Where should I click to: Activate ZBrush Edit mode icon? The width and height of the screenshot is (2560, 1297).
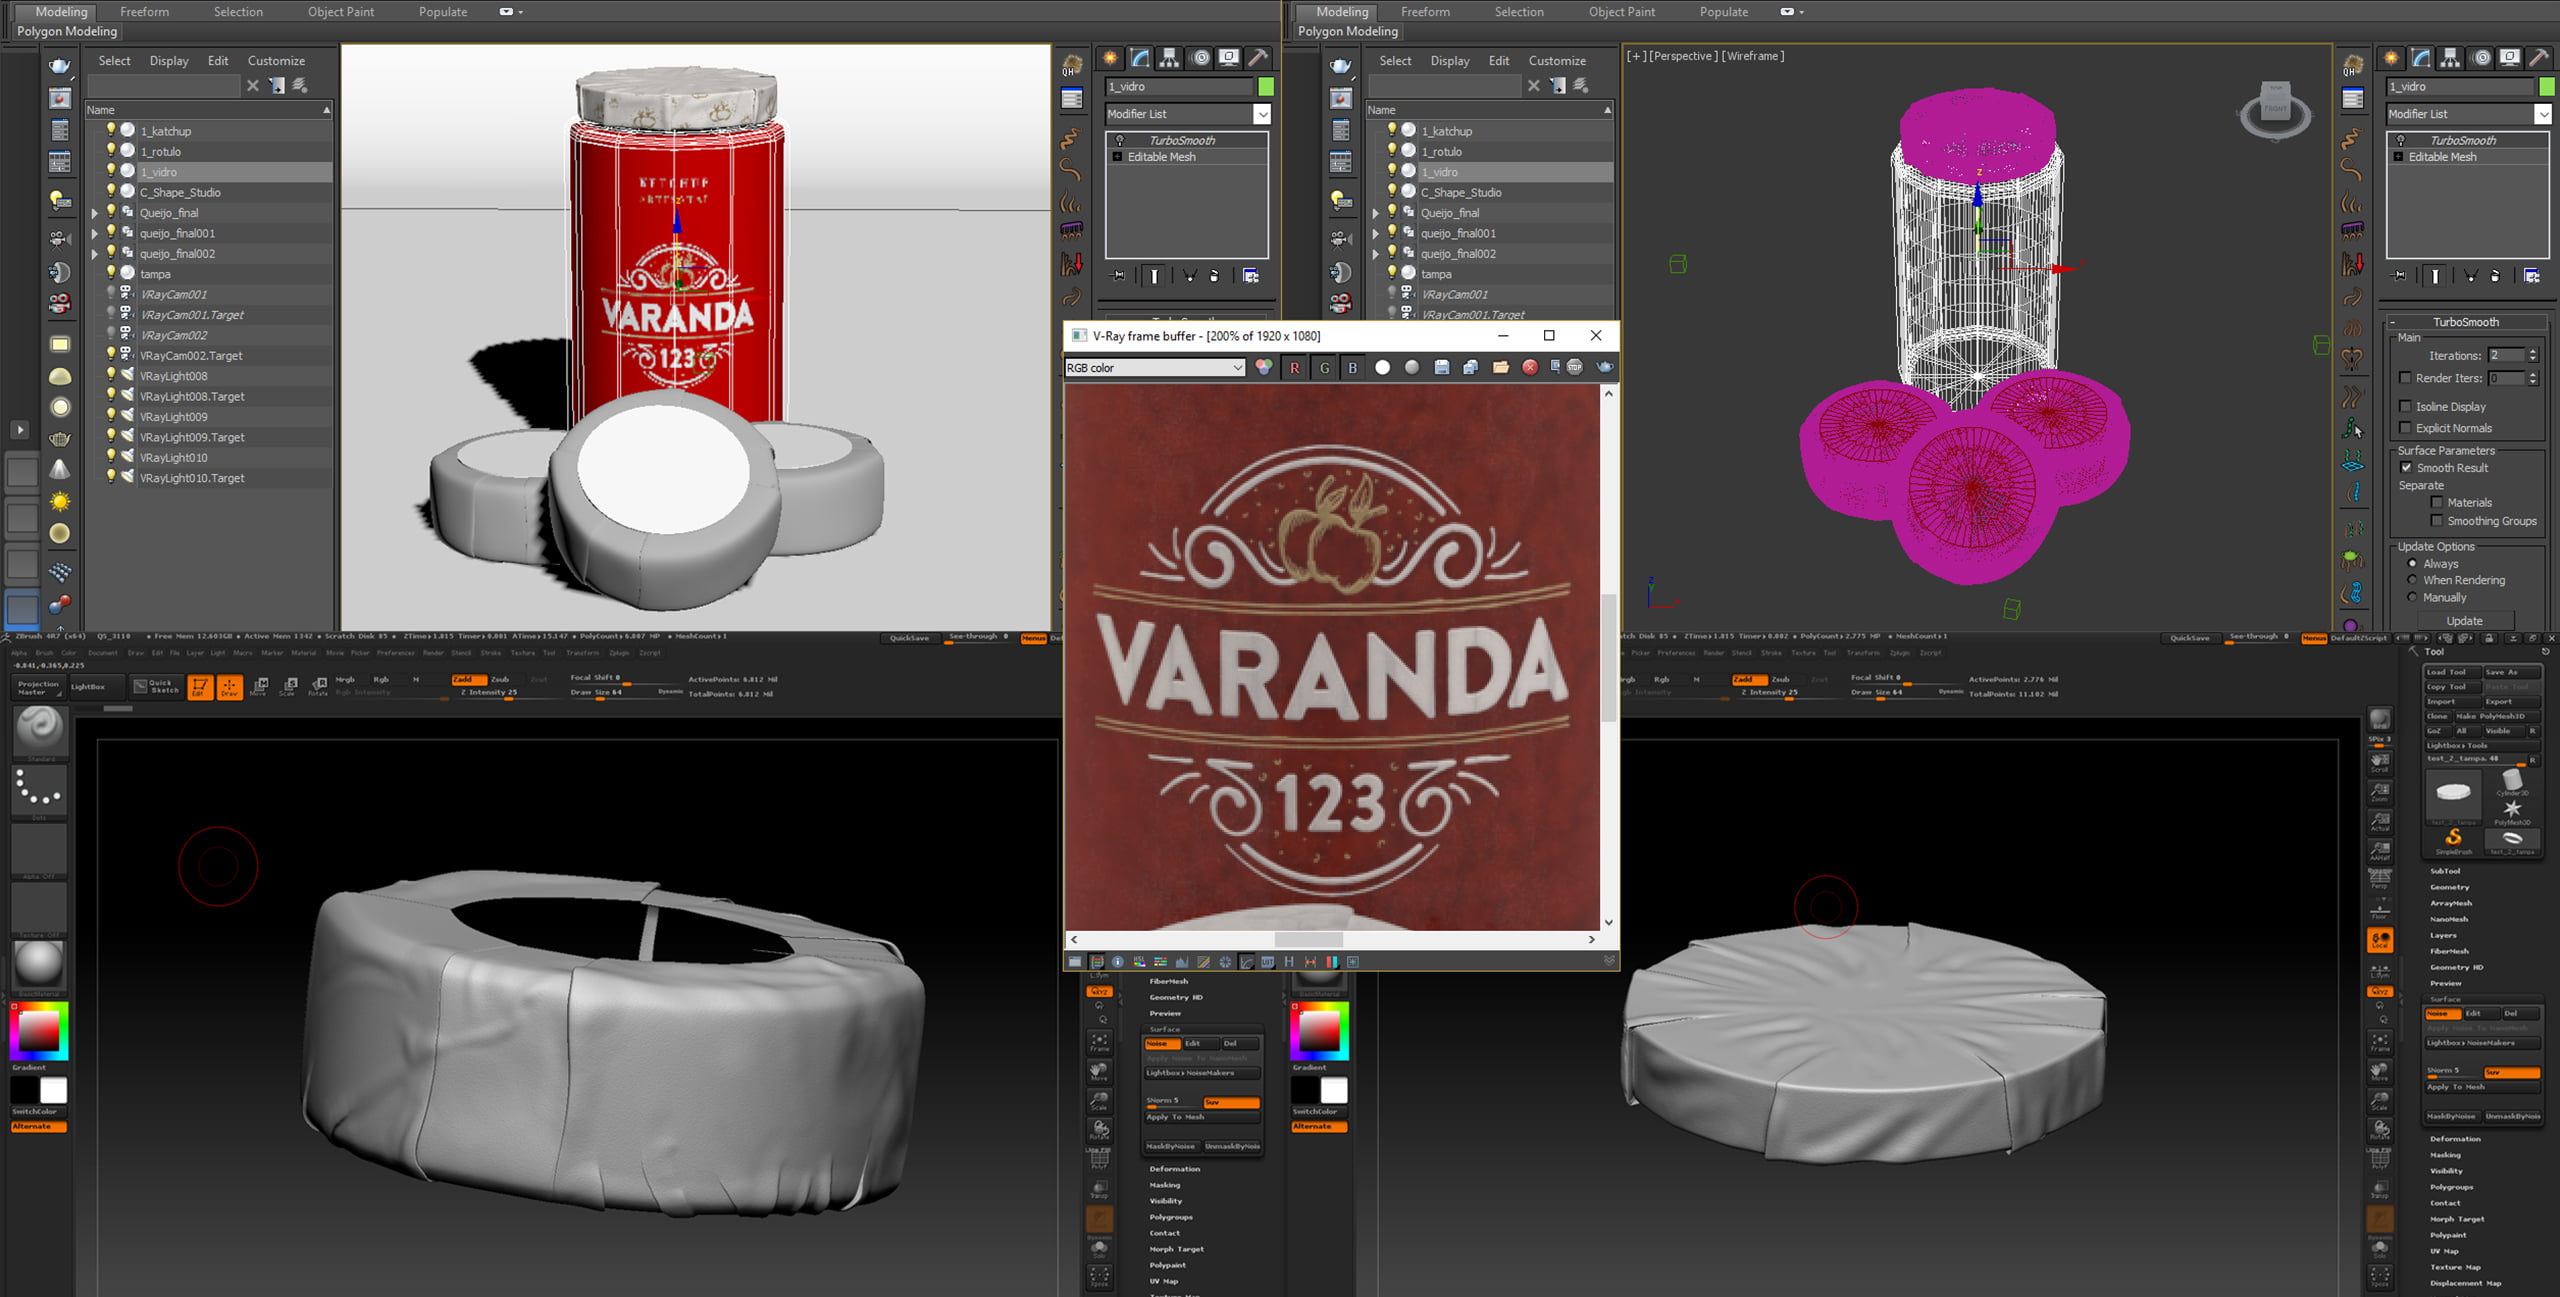(x=199, y=685)
